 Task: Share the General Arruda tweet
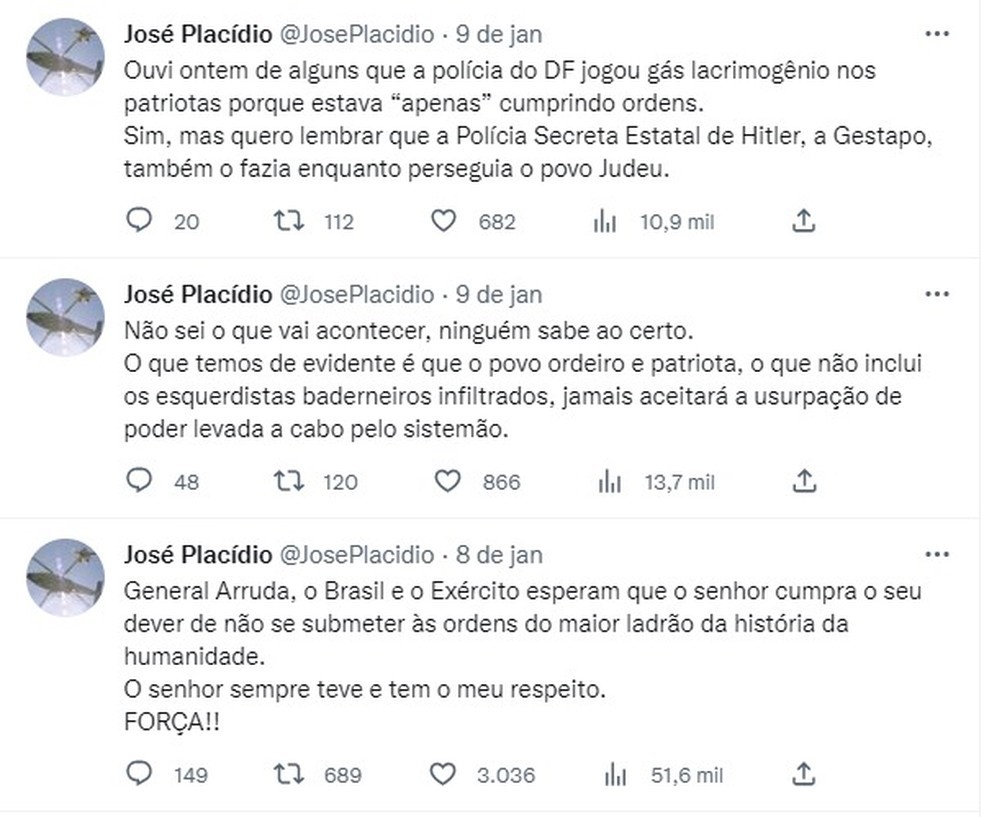(x=804, y=774)
